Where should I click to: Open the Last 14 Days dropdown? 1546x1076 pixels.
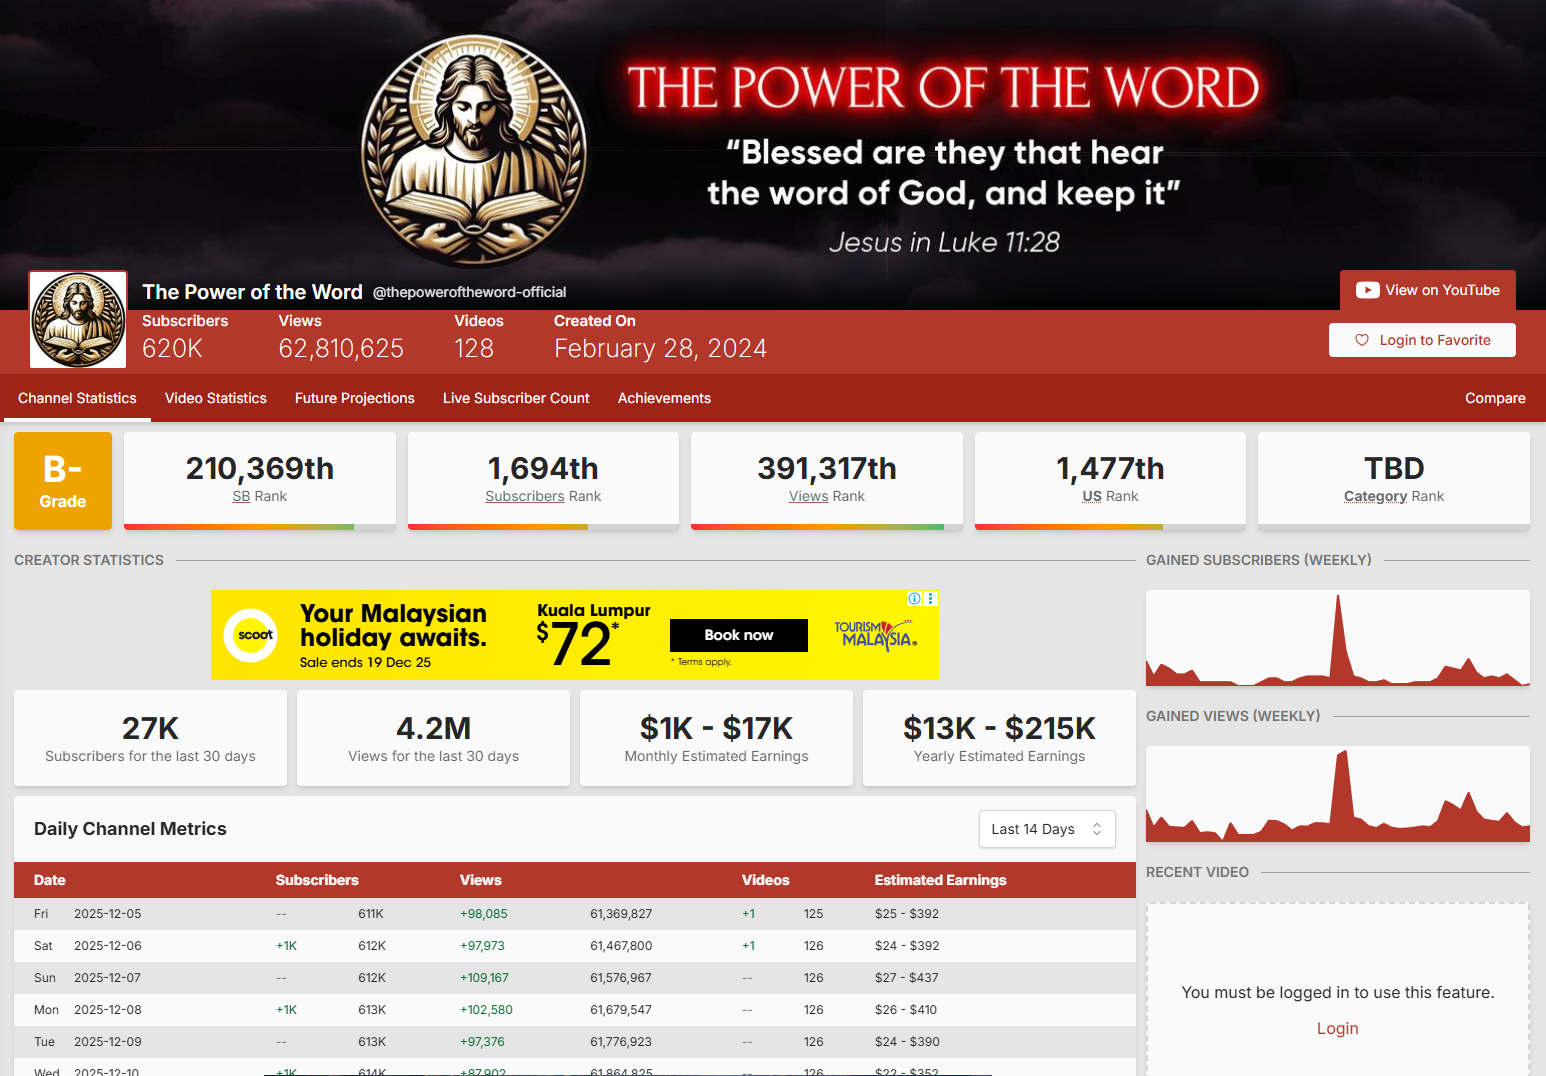[x=1046, y=829]
